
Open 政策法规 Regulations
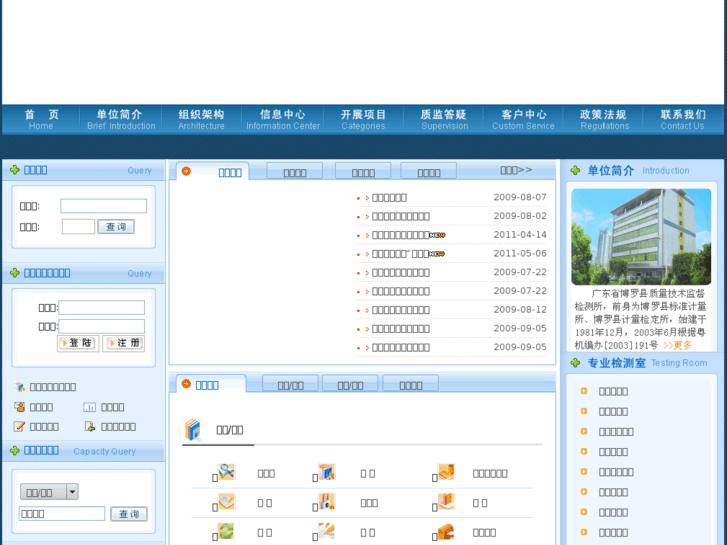(x=604, y=120)
